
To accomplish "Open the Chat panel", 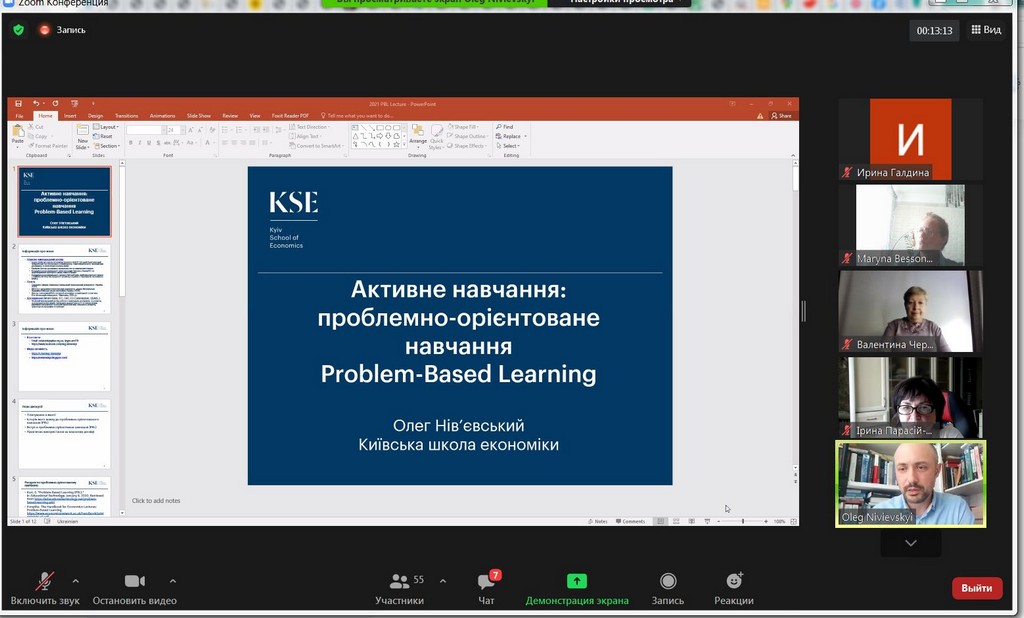I will pos(486,581).
